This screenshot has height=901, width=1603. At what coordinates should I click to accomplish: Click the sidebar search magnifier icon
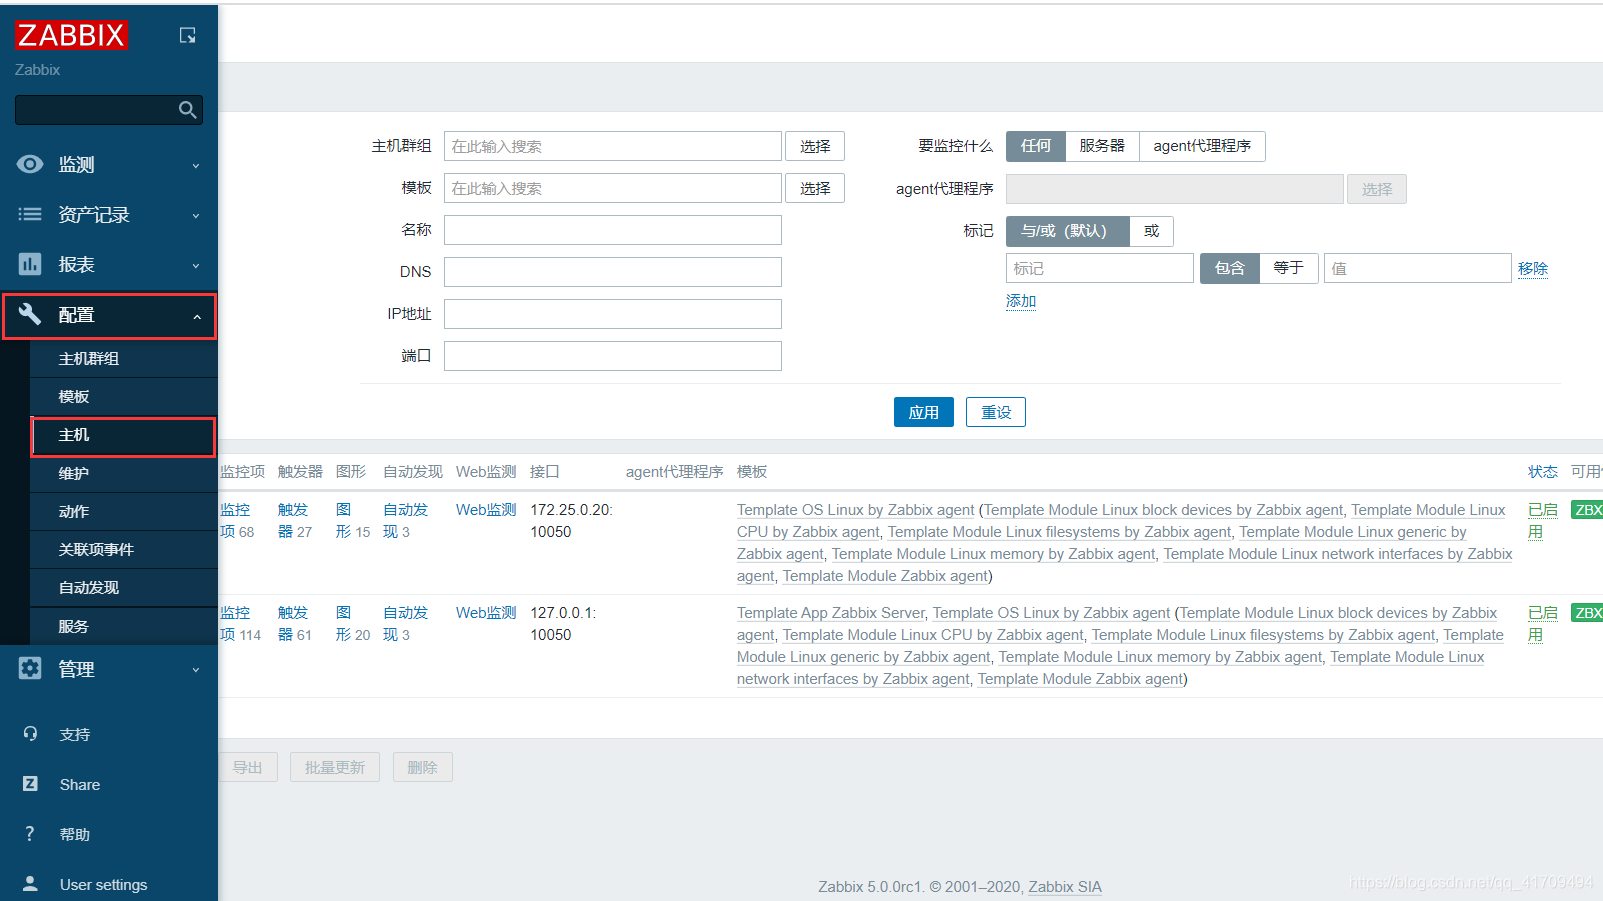pyautogui.click(x=187, y=110)
